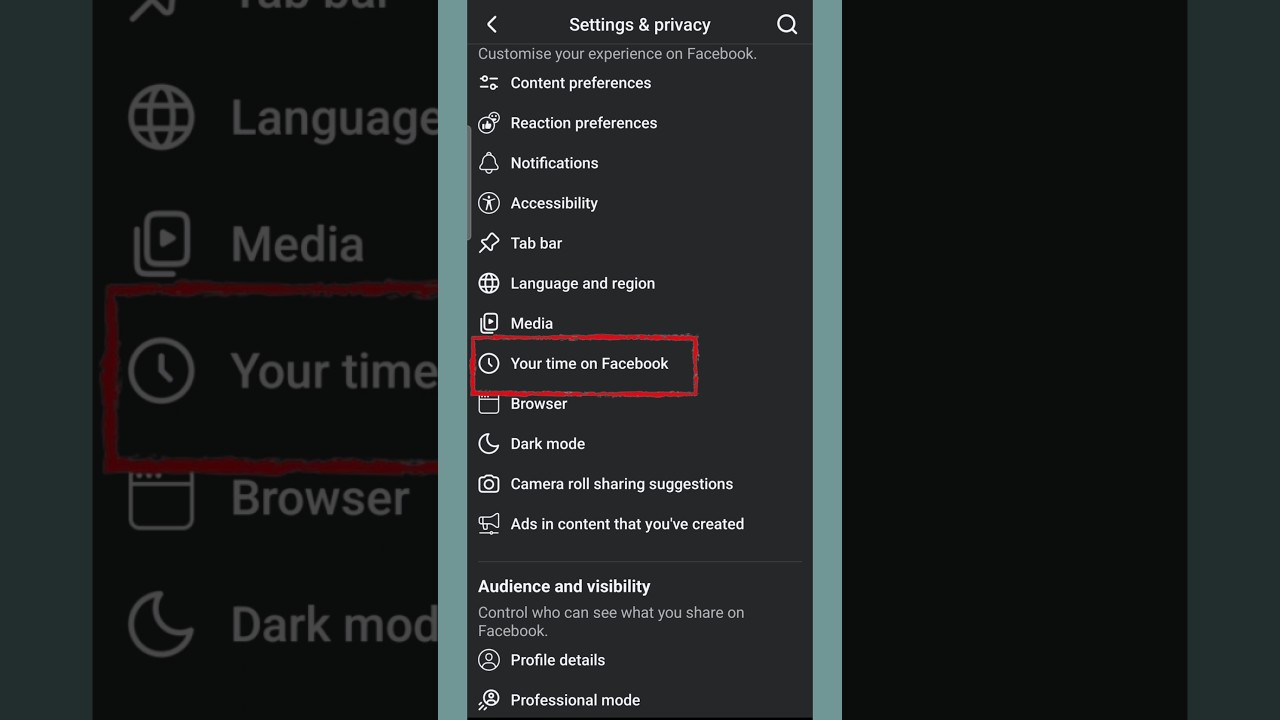The width and height of the screenshot is (1280, 720).
Task: Click the Accessibility person icon
Action: pos(489,203)
